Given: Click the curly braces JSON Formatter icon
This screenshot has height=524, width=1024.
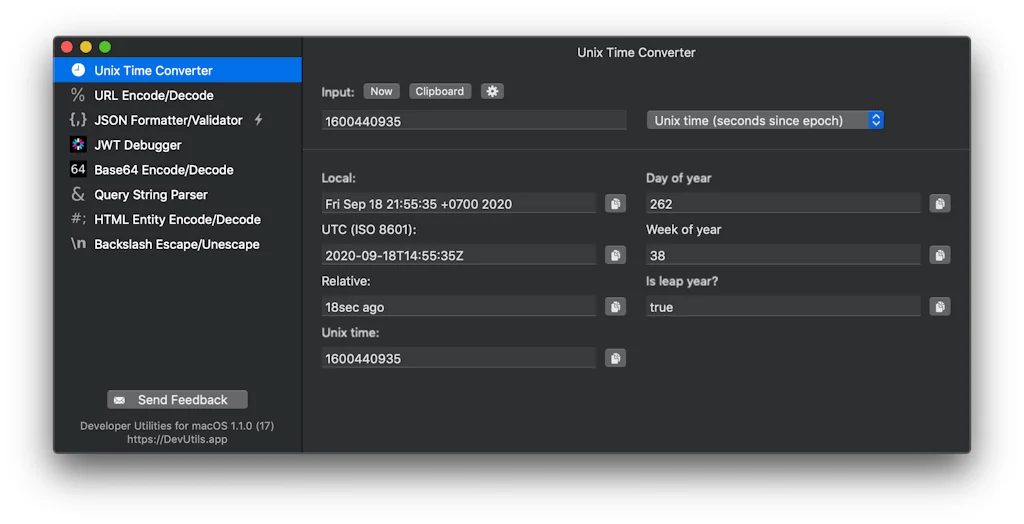Looking at the screenshot, I should click(78, 120).
